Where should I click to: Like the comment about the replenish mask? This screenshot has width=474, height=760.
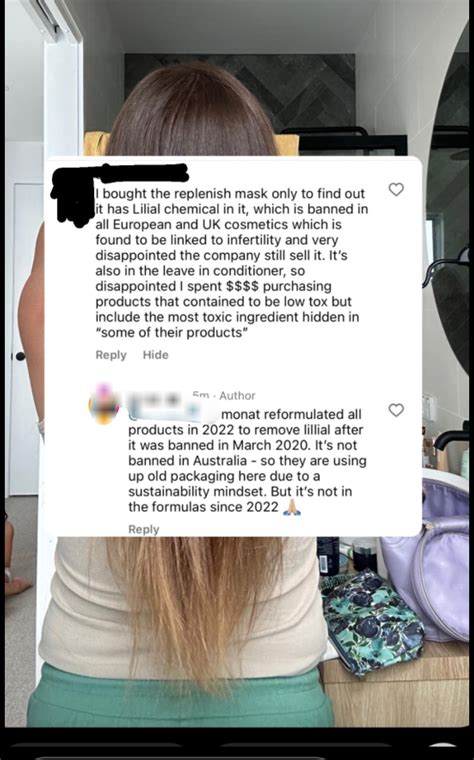pos(396,190)
